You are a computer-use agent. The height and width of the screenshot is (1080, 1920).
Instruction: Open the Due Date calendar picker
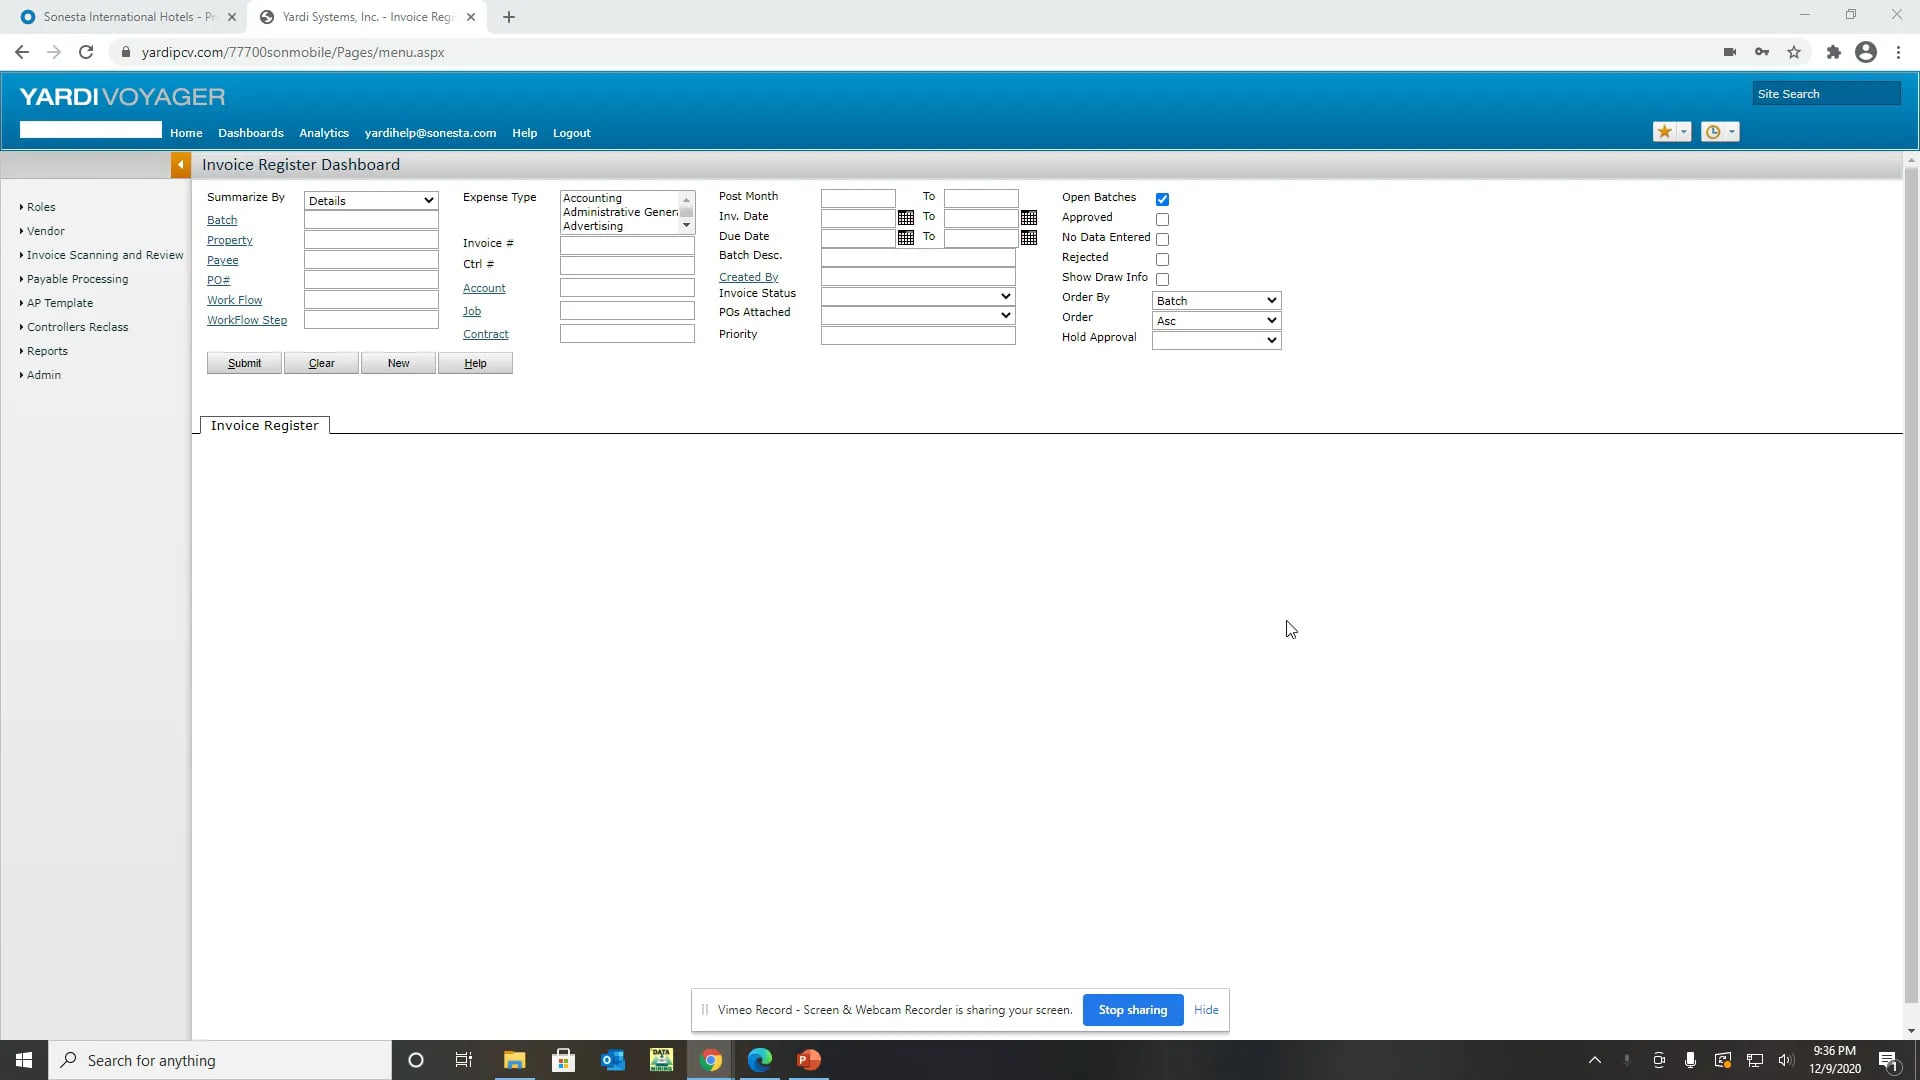click(905, 238)
